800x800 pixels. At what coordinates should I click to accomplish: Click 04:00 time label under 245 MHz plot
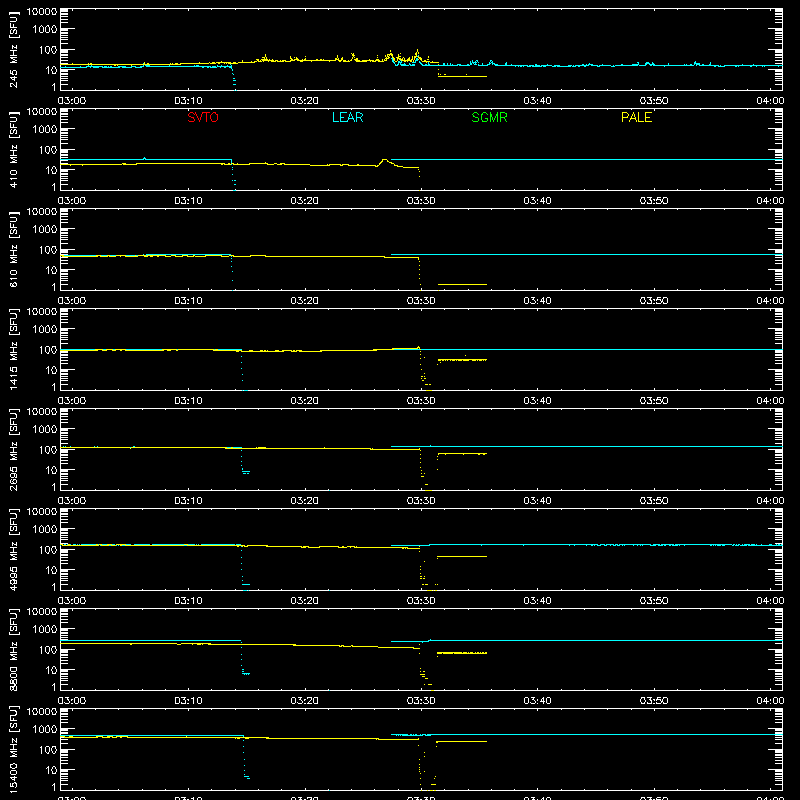(770, 101)
